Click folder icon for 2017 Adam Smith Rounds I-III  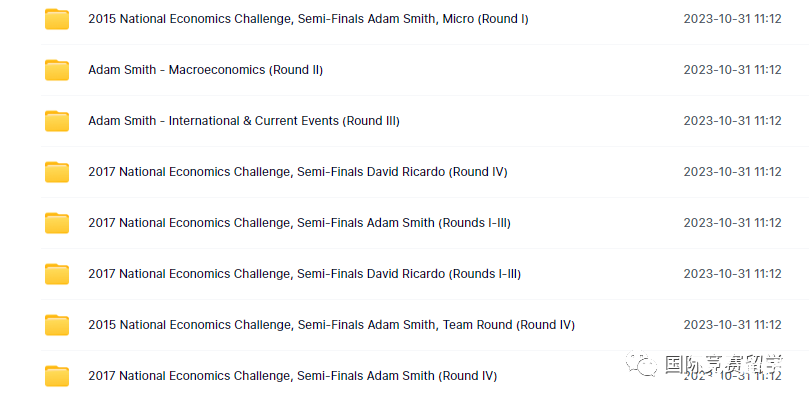coord(57,223)
